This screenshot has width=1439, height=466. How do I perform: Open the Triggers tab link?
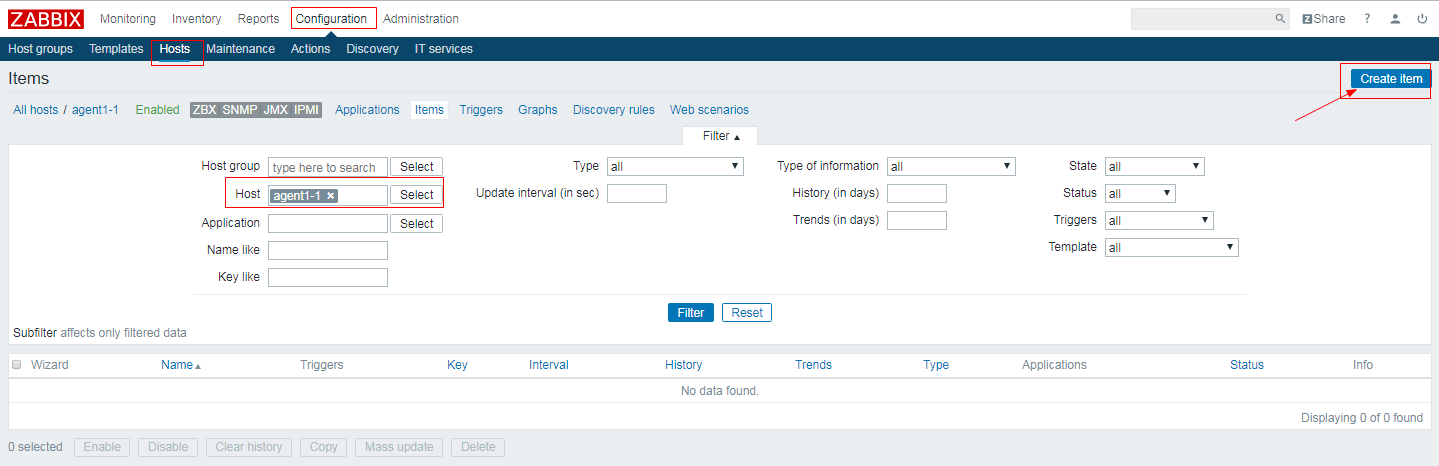[481, 110]
